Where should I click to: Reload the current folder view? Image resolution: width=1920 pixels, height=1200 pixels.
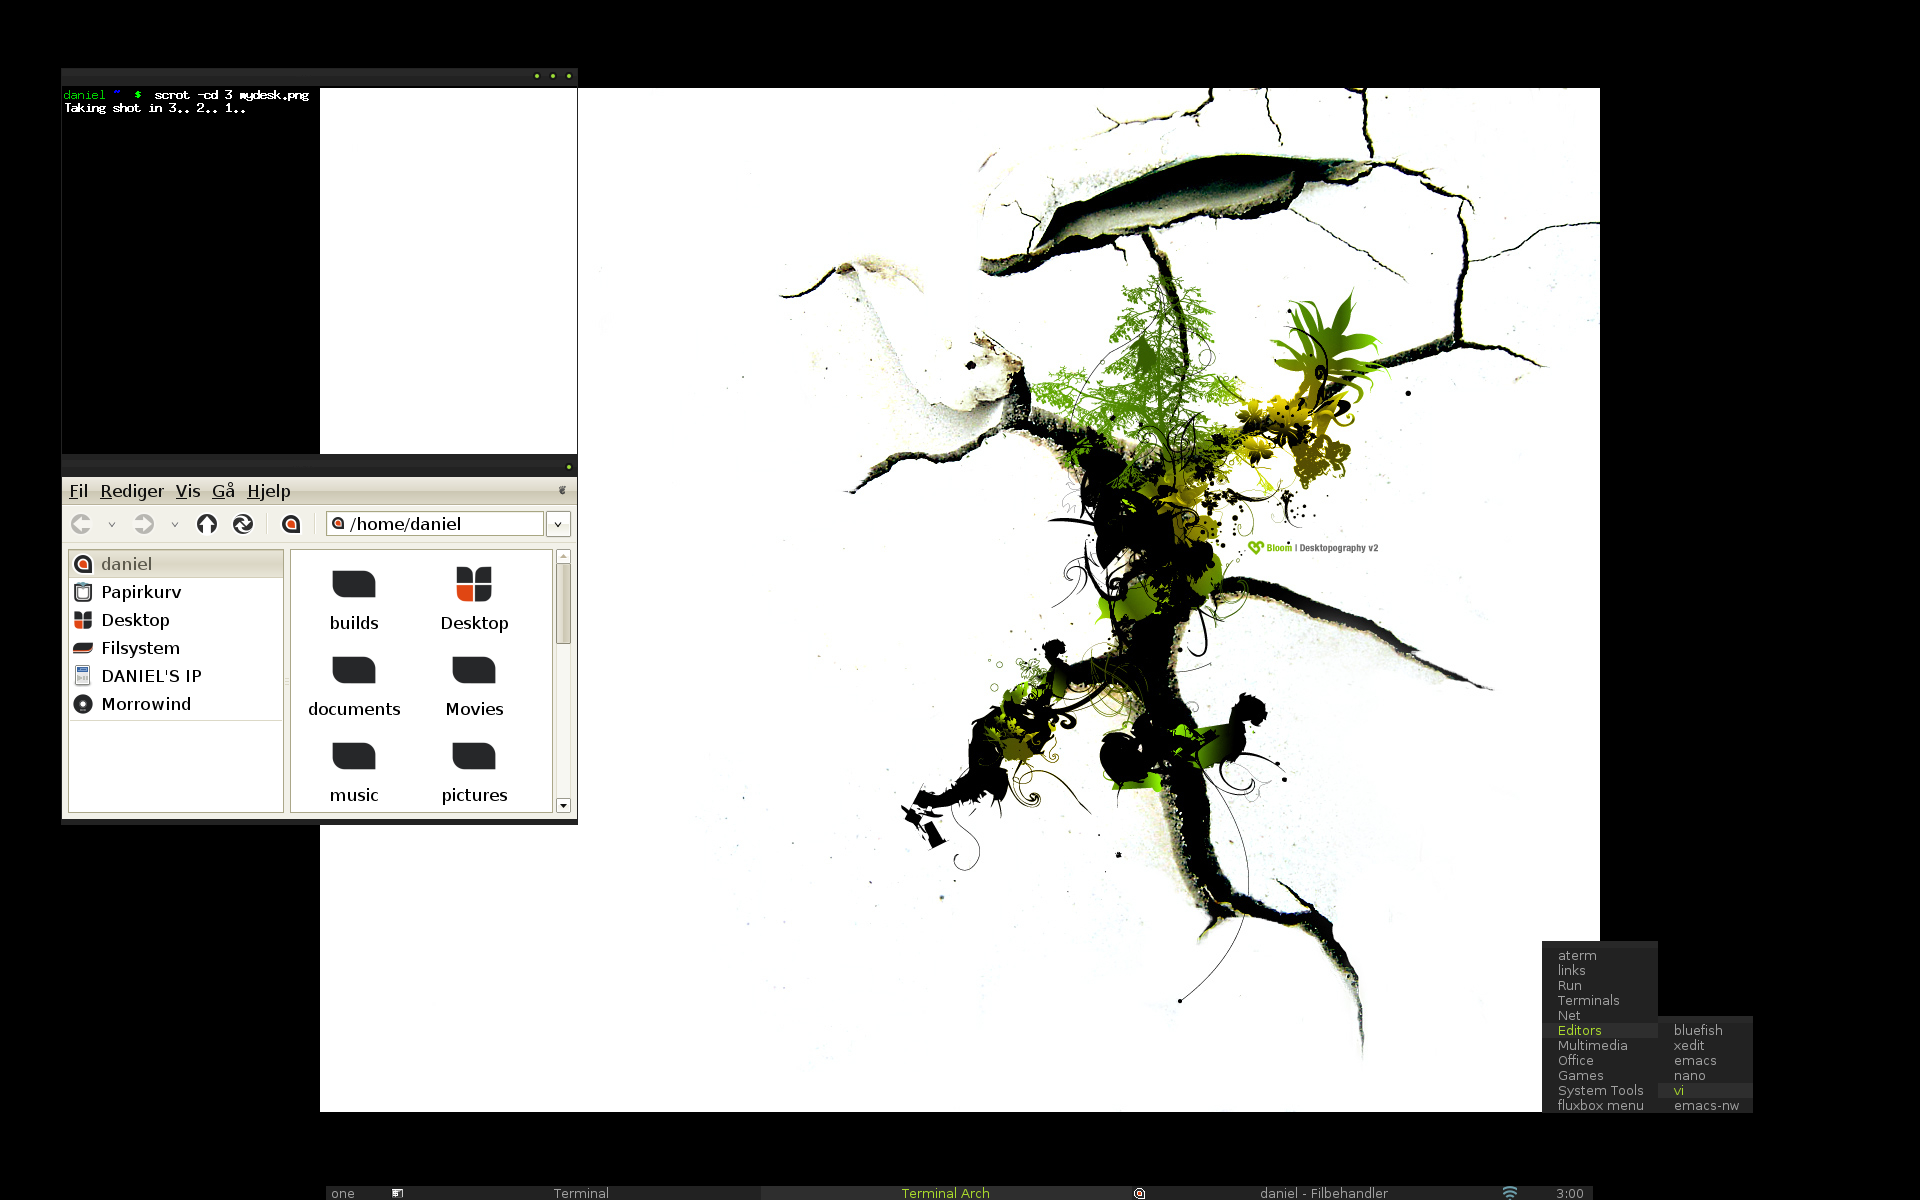click(243, 524)
